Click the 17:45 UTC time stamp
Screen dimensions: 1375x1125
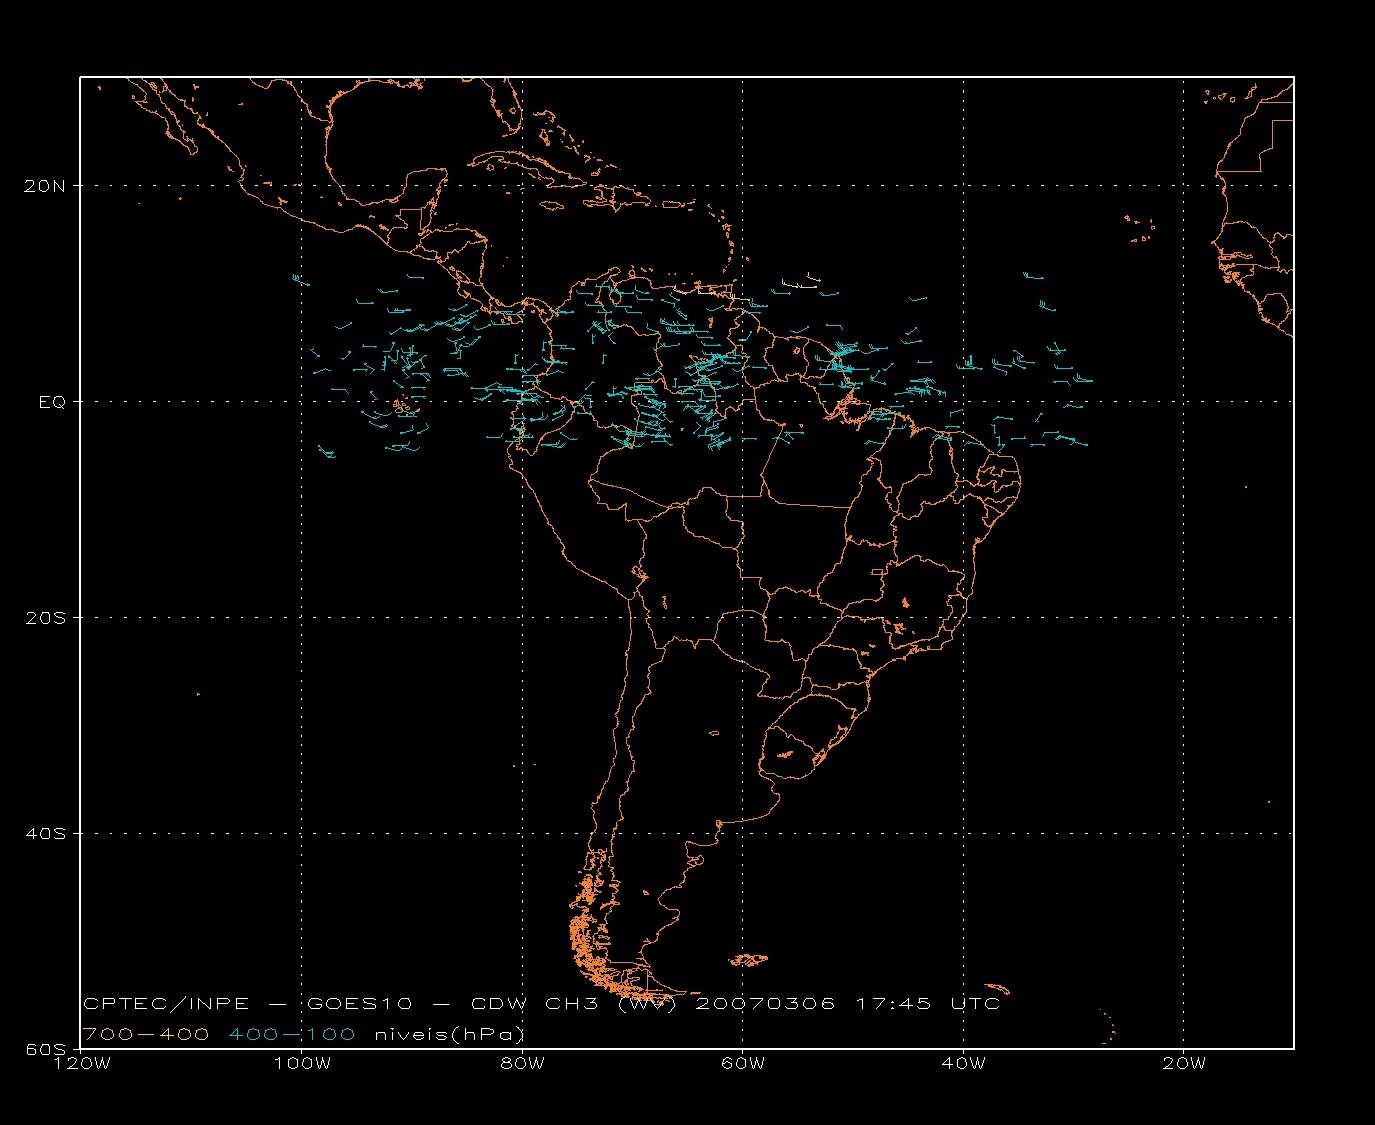(x=928, y=1003)
